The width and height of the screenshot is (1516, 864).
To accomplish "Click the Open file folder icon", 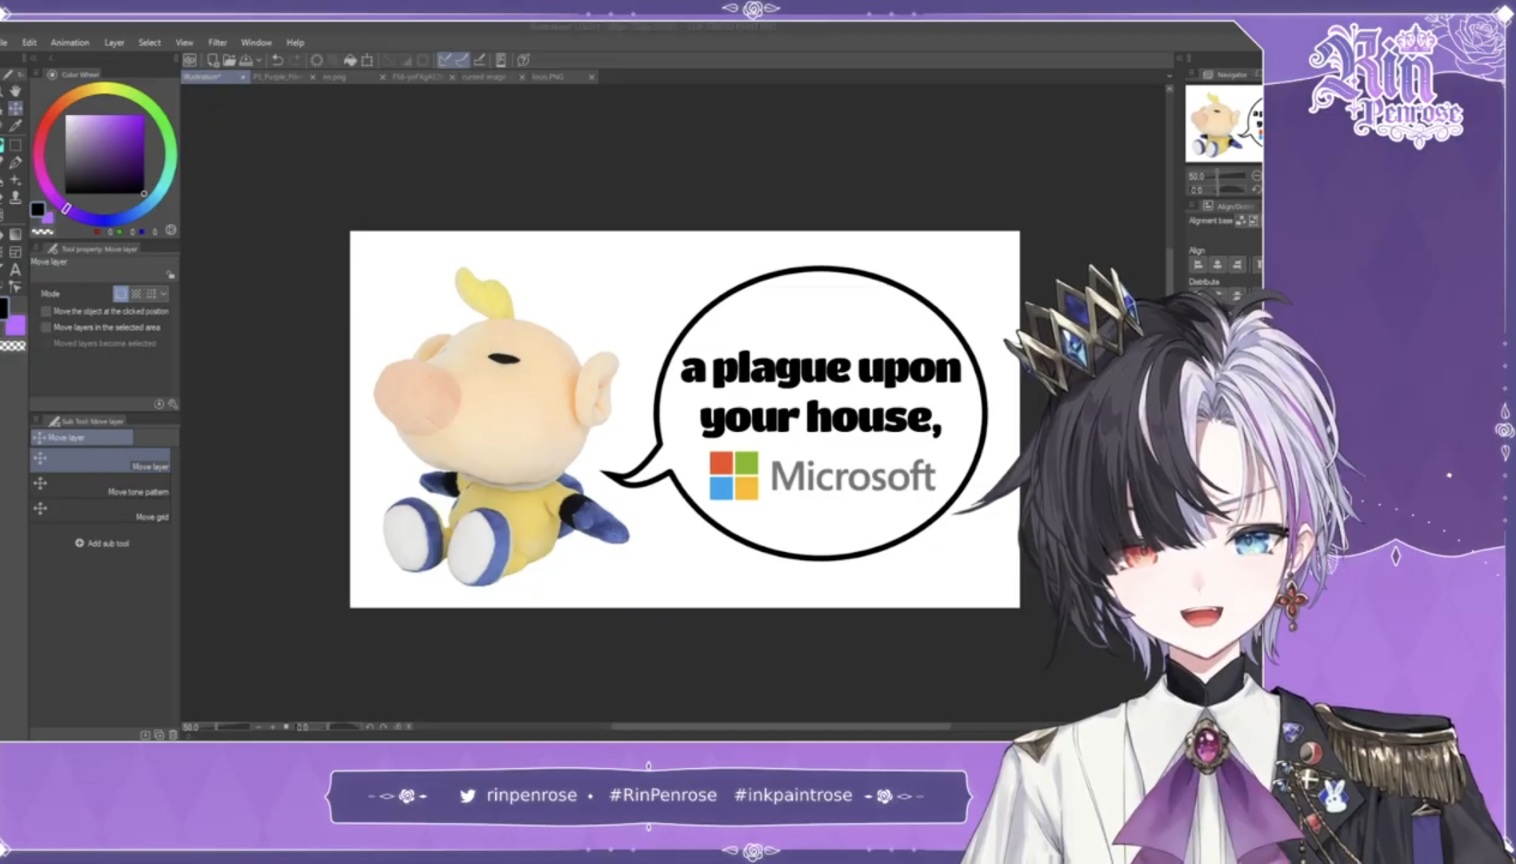I will [x=230, y=60].
